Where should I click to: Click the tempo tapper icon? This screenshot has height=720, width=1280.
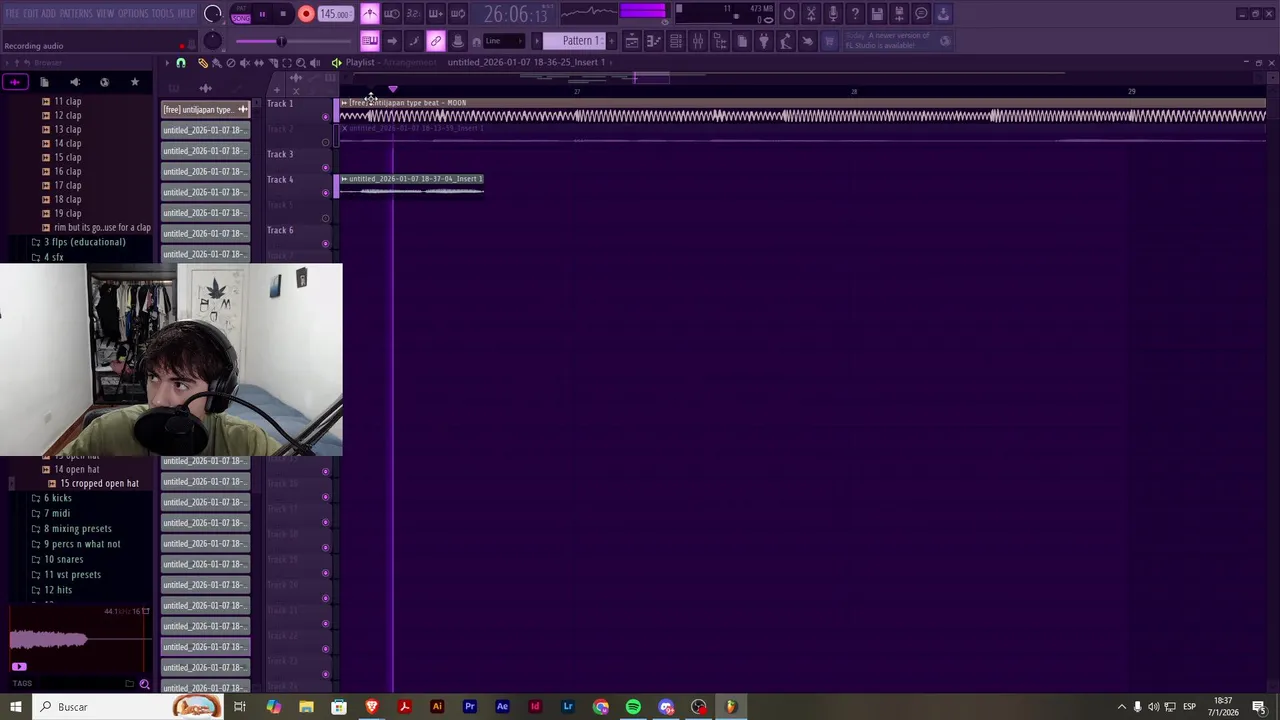pos(786,41)
